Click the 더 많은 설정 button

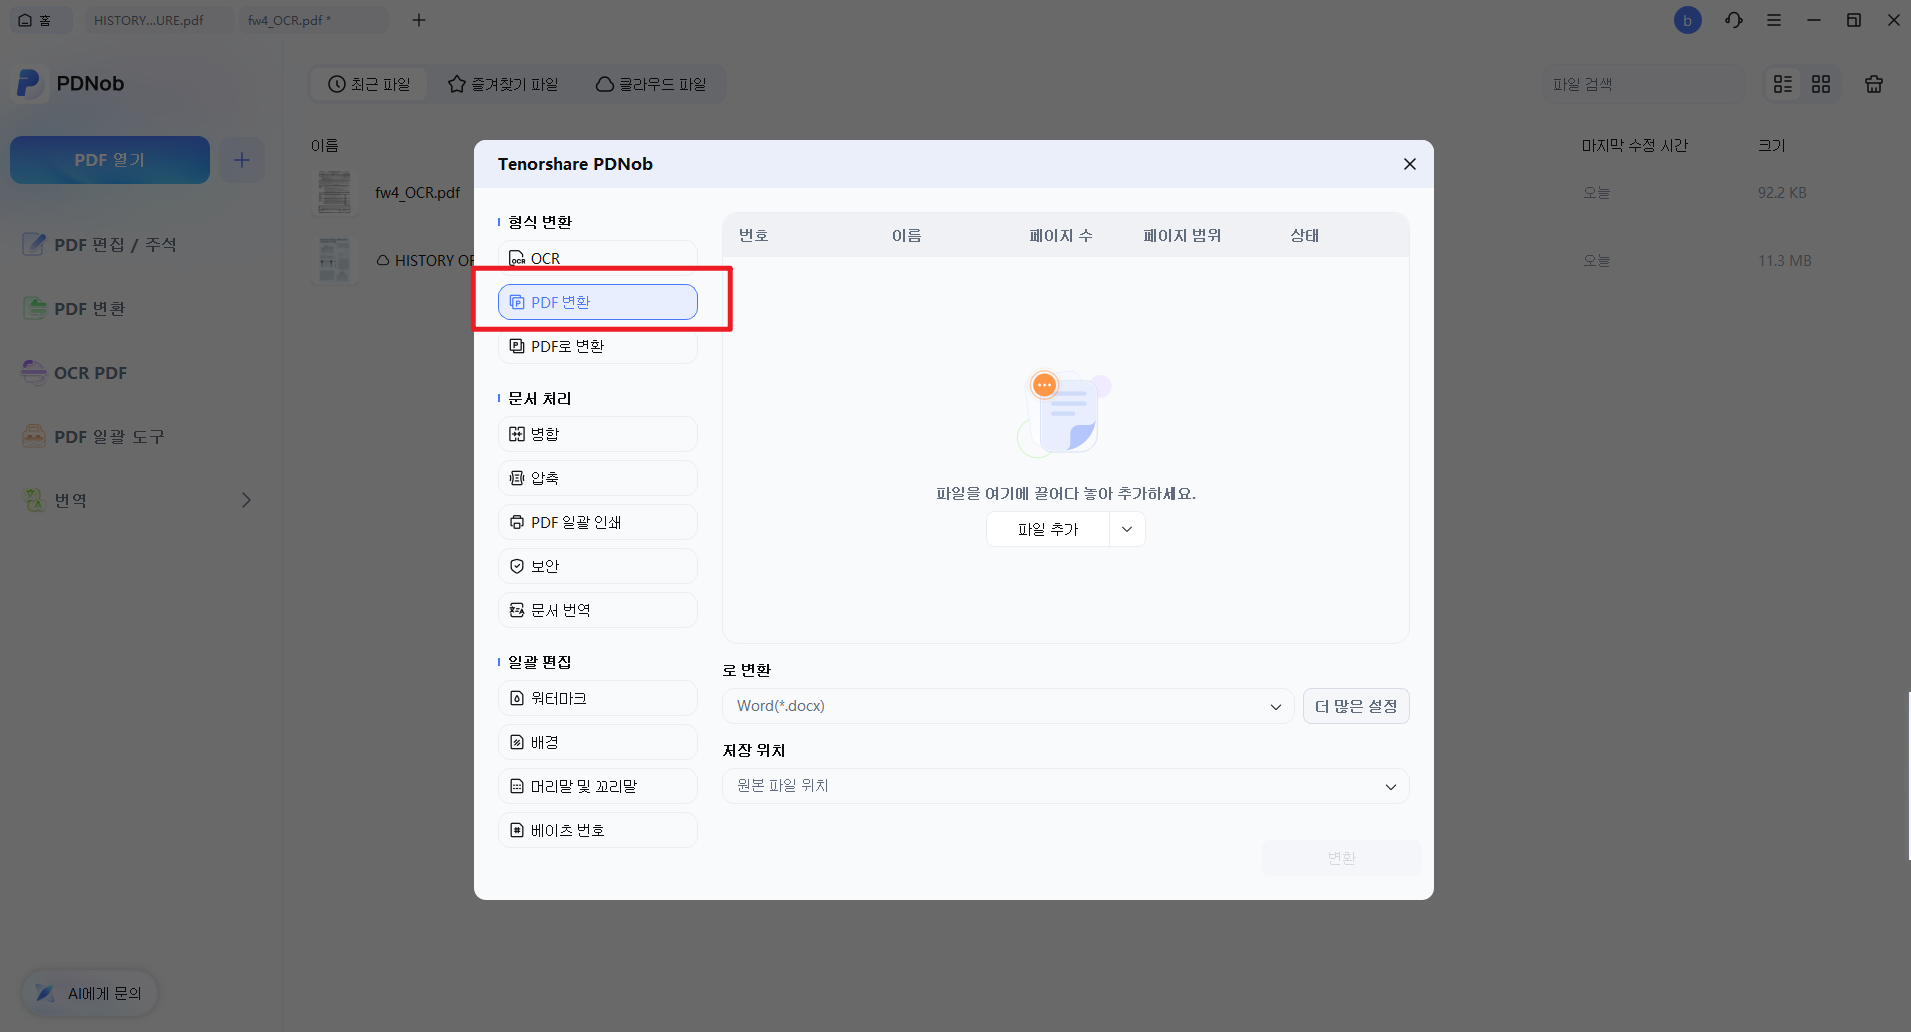[1356, 706]
